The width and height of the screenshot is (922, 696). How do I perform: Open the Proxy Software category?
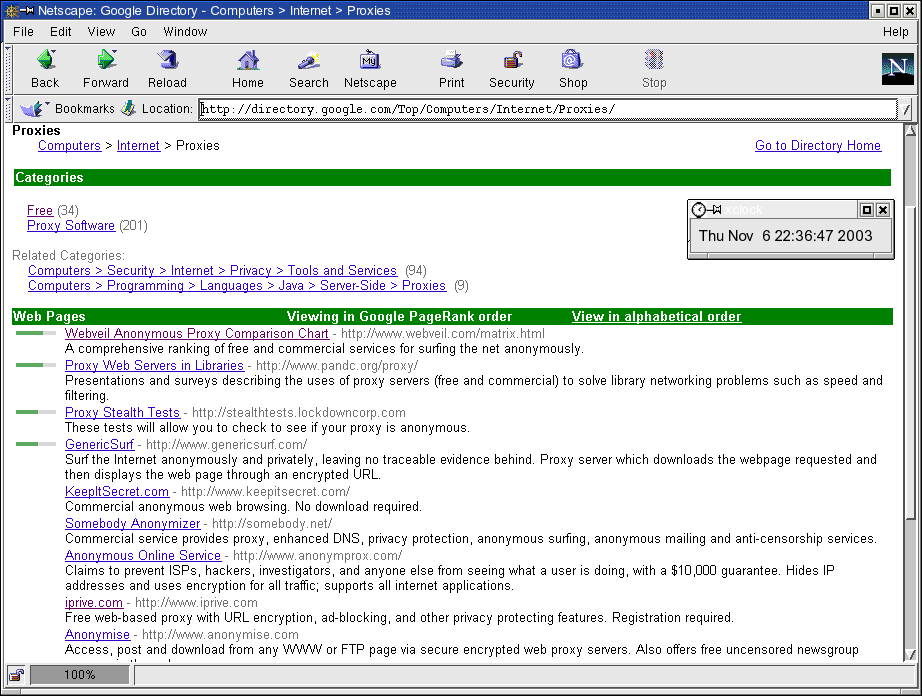click(71, 225)
